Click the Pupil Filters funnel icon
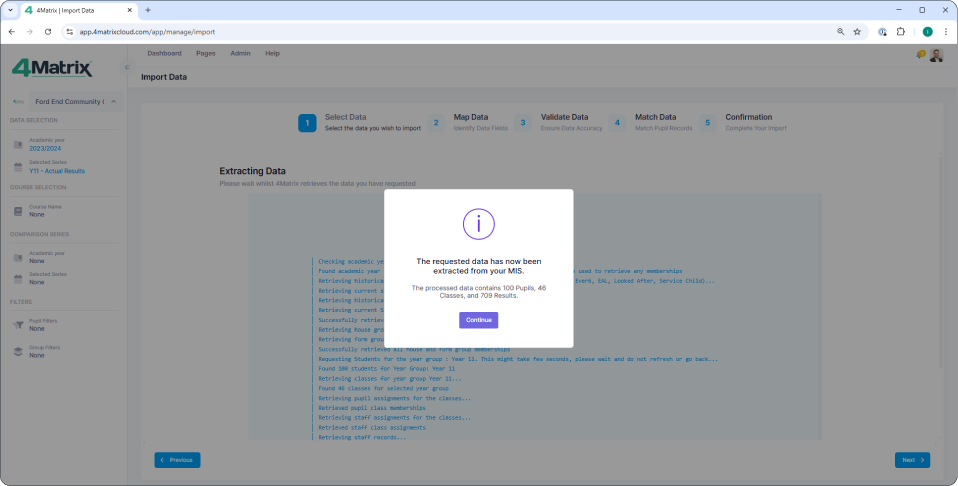958x486 pixels. 18,324
